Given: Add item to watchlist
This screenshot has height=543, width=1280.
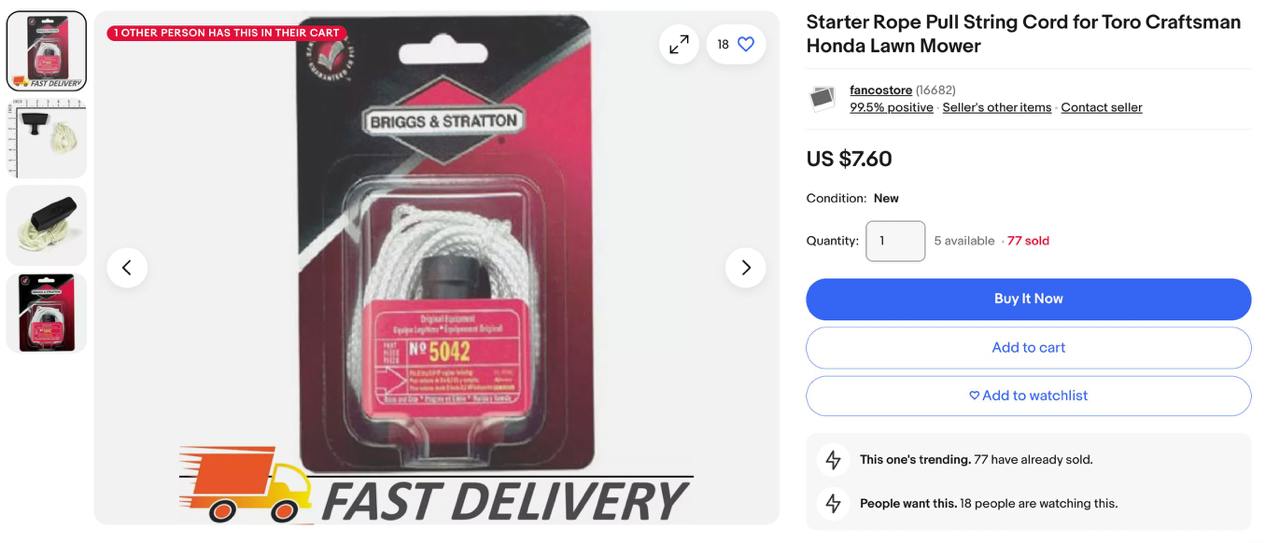Looking at the screenshot, I should (x=1029, y=396).
